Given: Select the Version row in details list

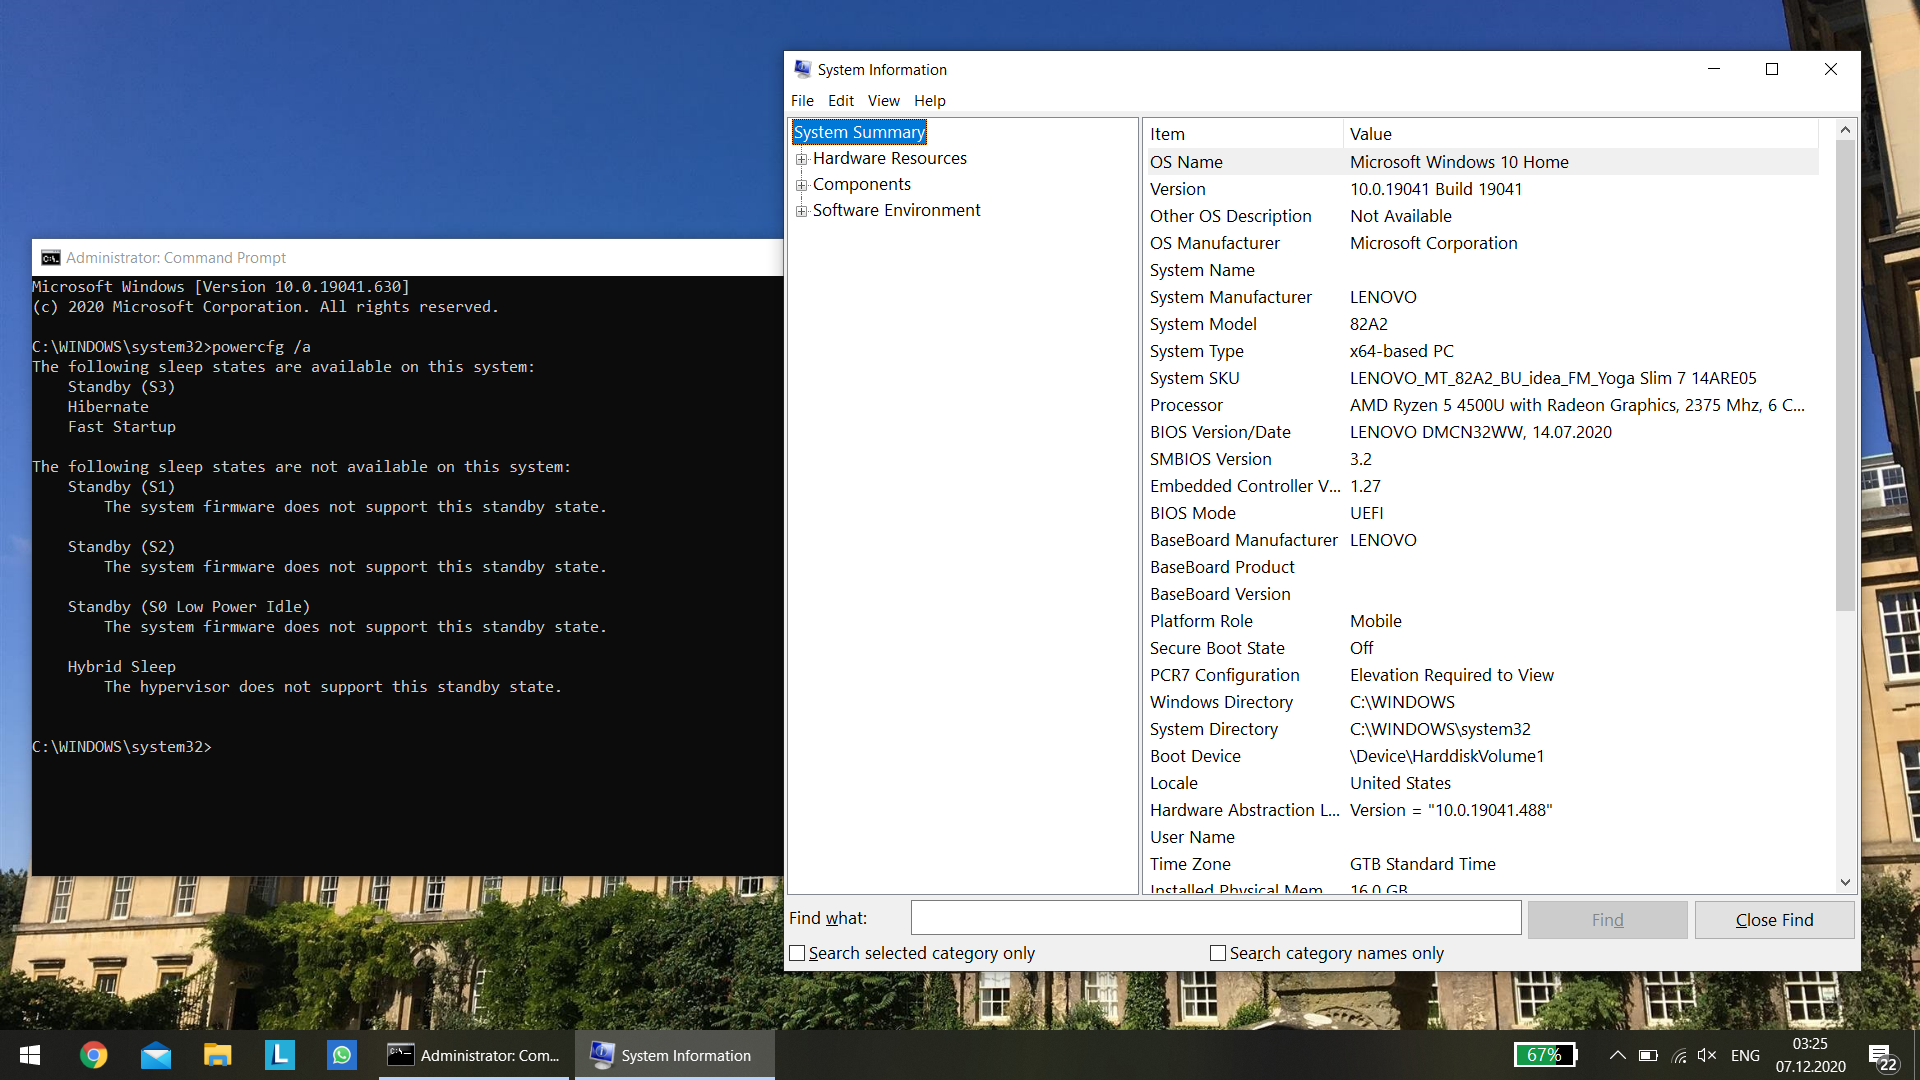Looking at the screenshot, I should [1482, 189].
